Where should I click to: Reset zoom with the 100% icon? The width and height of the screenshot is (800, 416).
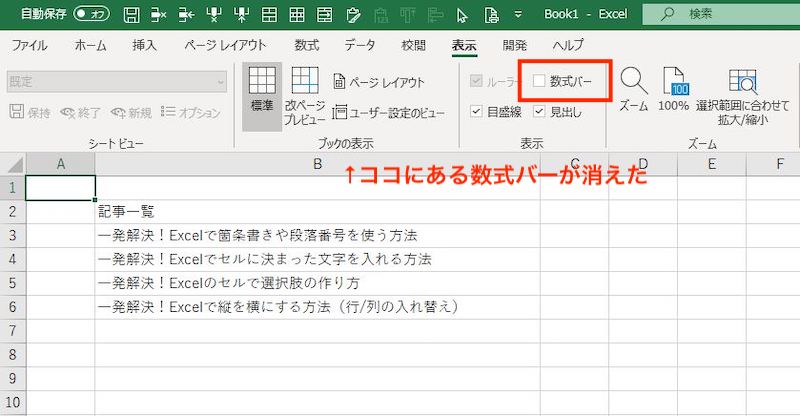pyautogui.click(x=673, y=90)
